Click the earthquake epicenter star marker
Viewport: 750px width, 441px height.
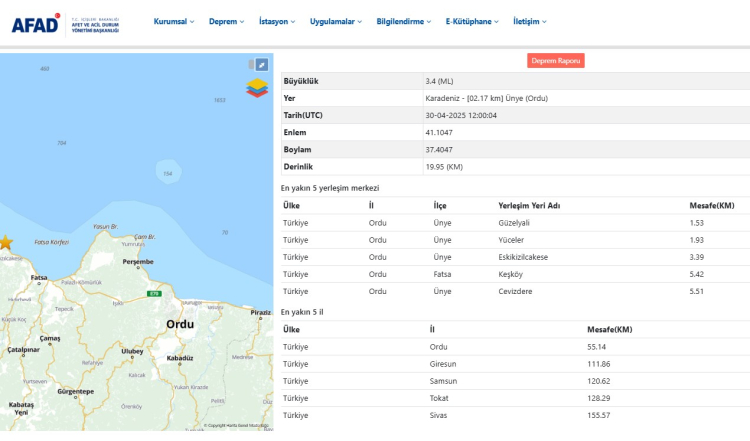pos(5,242)
